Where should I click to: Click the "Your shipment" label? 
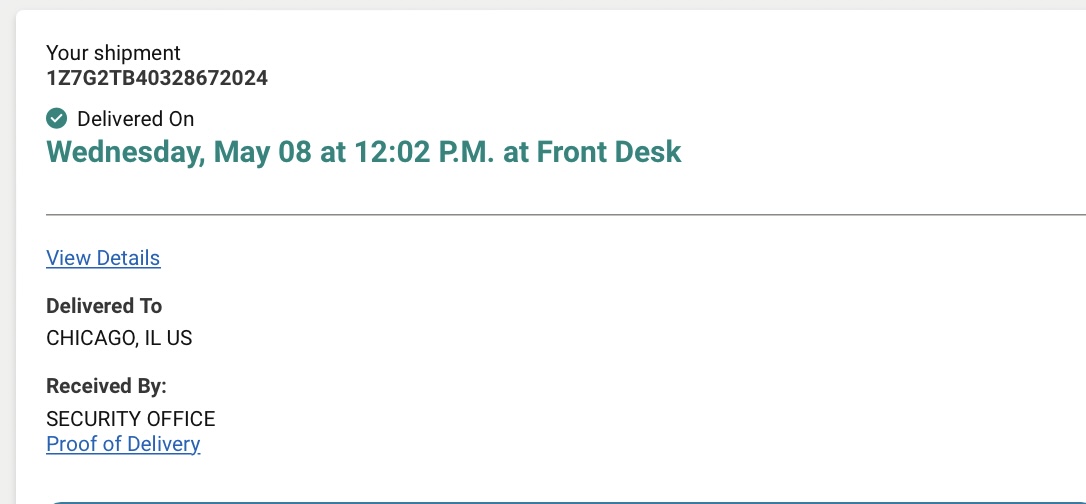[x=113, y=53]
